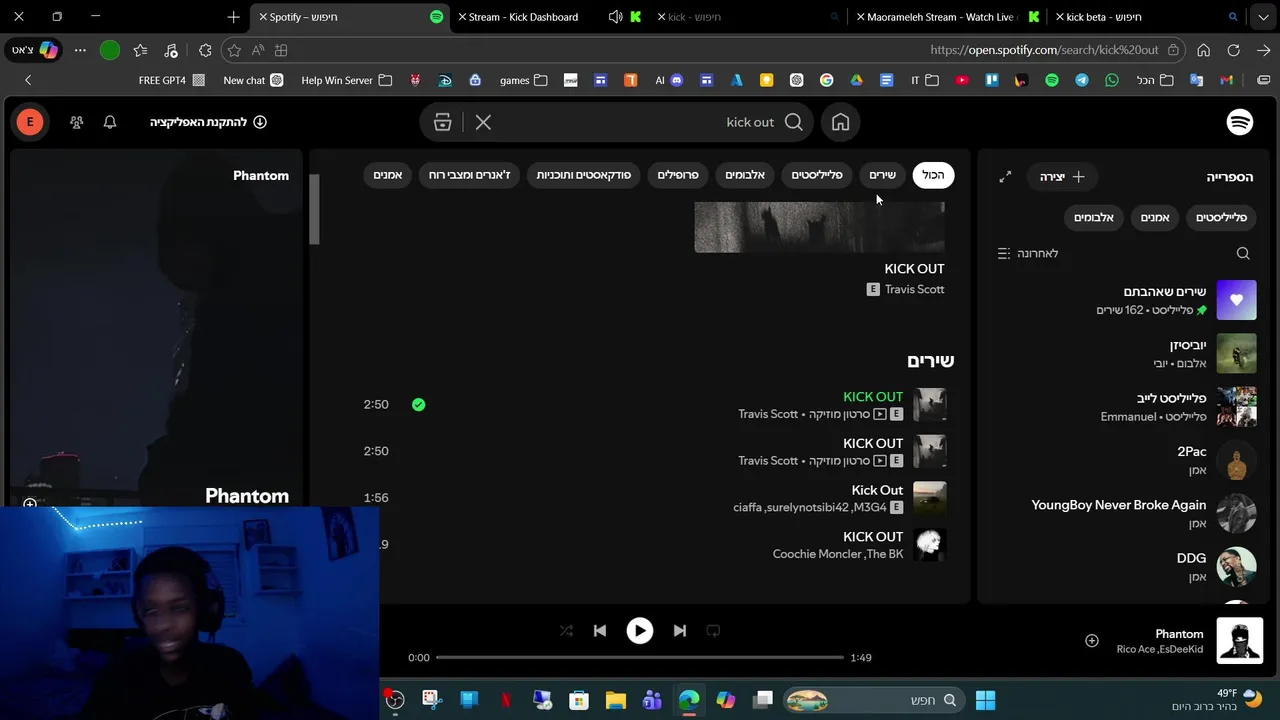Select the 'אלבומים' search filter tab

745,175
